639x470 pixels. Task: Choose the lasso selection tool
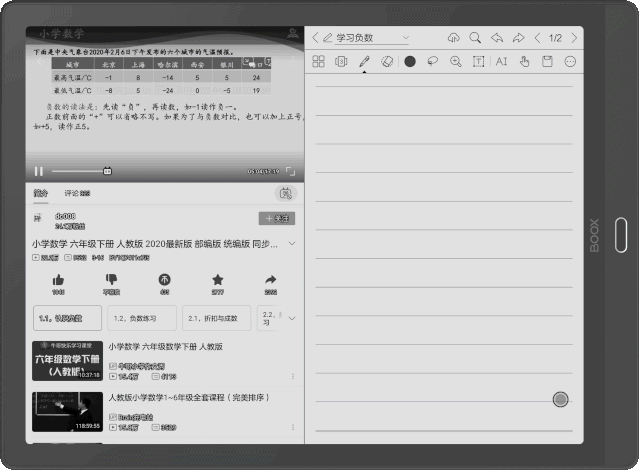[432, 62]
